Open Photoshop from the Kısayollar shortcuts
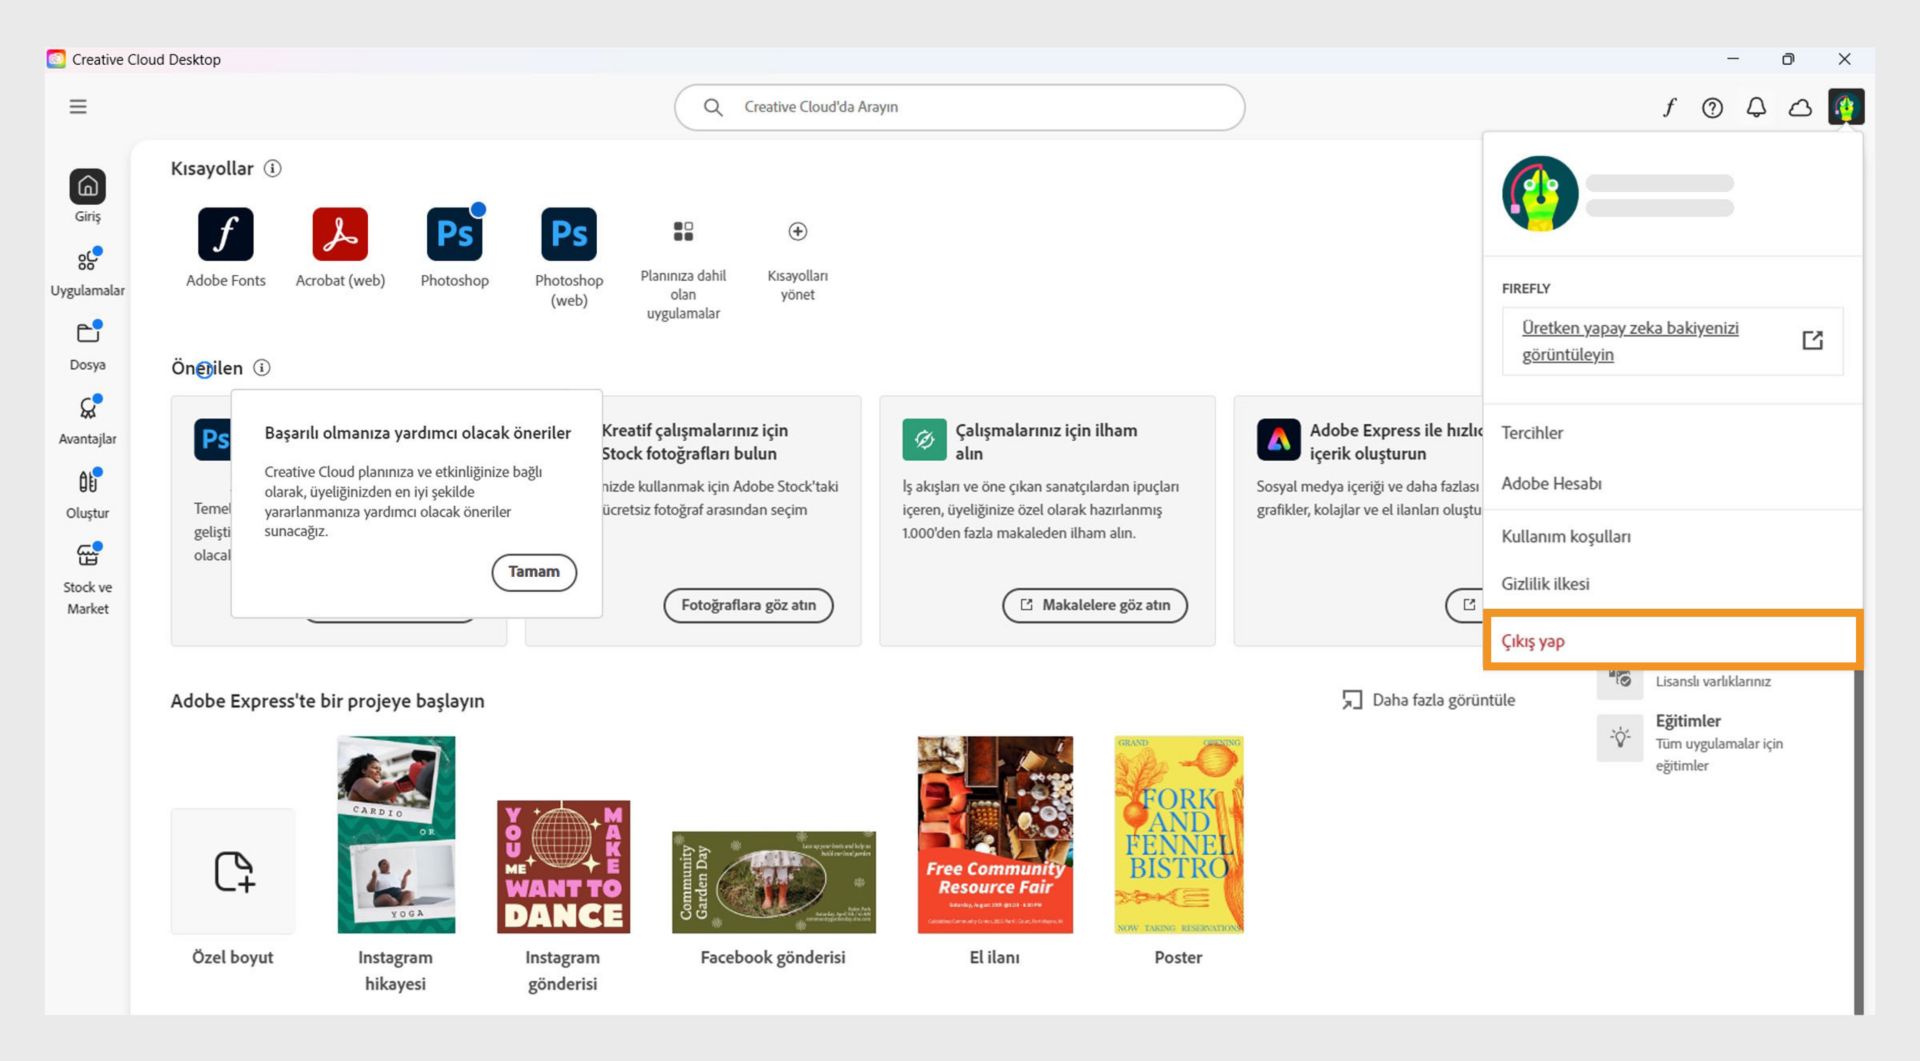1920x1061 pixels. click(x=455, y=233)
